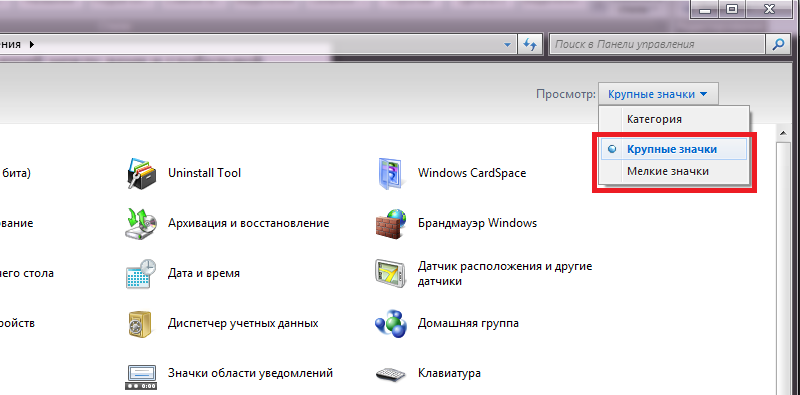Image resolution: width=800 pixels, height=395 pixels.
Task: Open Windows CardSpace text link
Action: click(472, 174)
